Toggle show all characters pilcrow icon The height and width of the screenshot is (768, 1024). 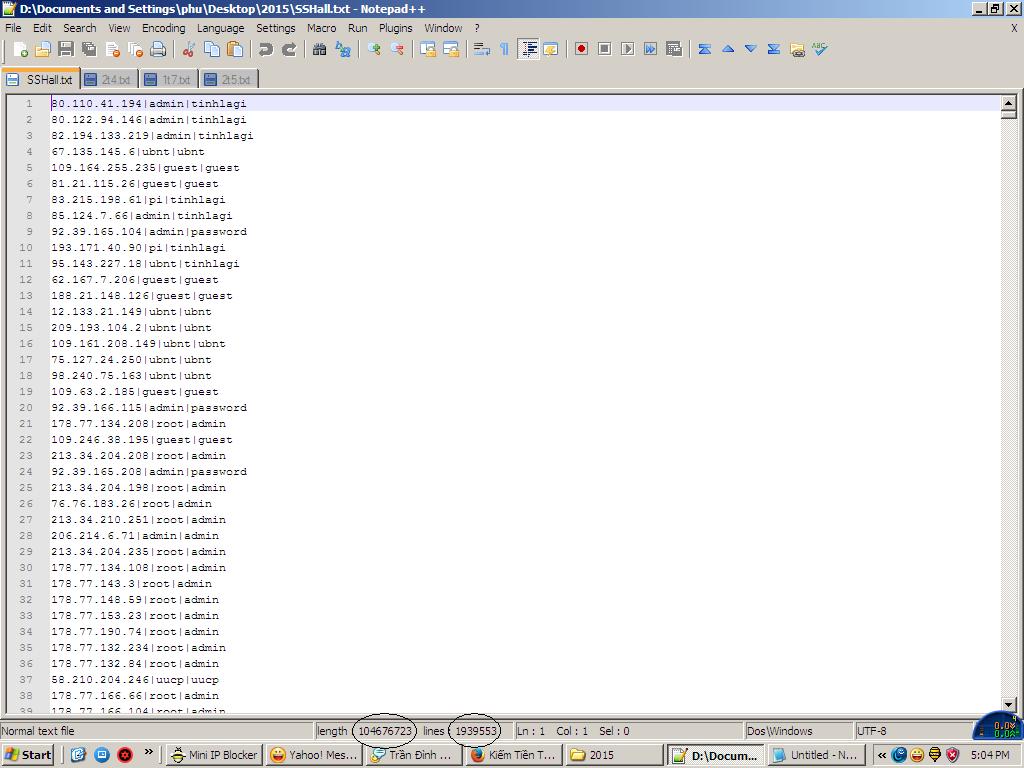pos(504,50)
